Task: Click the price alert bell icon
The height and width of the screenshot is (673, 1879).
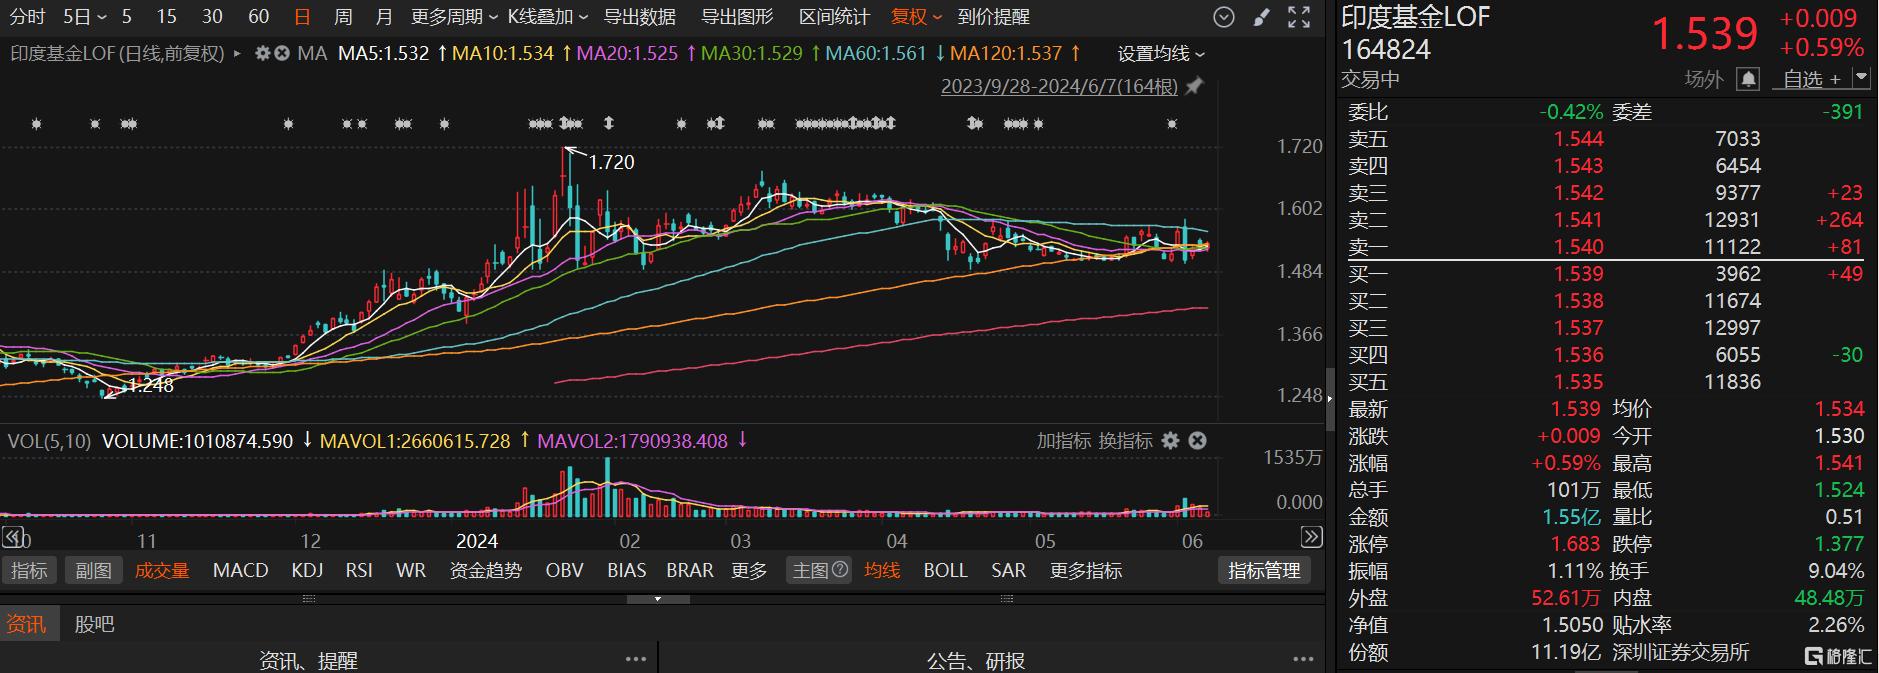Action: [1748, 78]
